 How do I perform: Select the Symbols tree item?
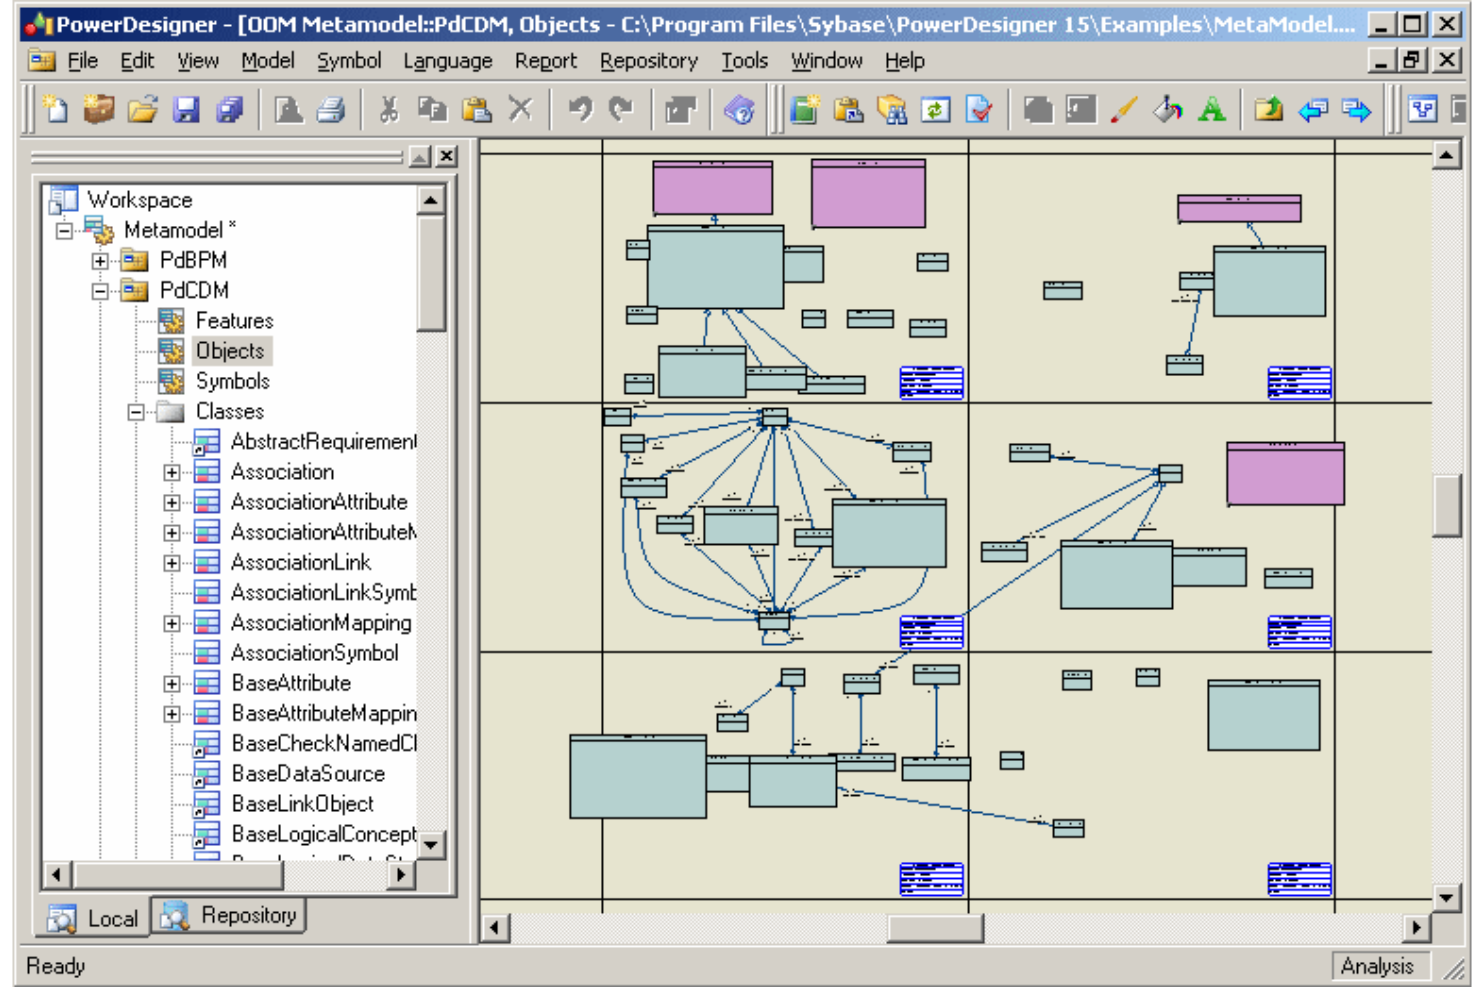(x=234, y=381)
